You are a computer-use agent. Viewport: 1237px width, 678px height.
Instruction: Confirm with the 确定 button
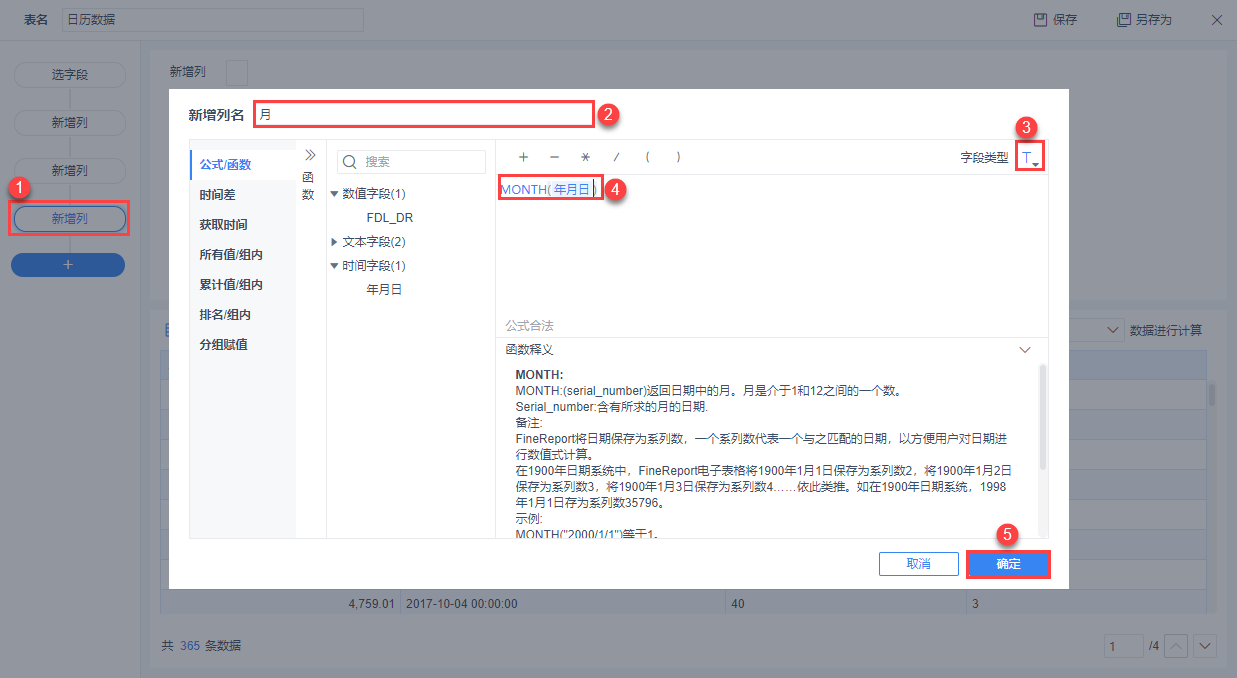[x=1008, y=564]
